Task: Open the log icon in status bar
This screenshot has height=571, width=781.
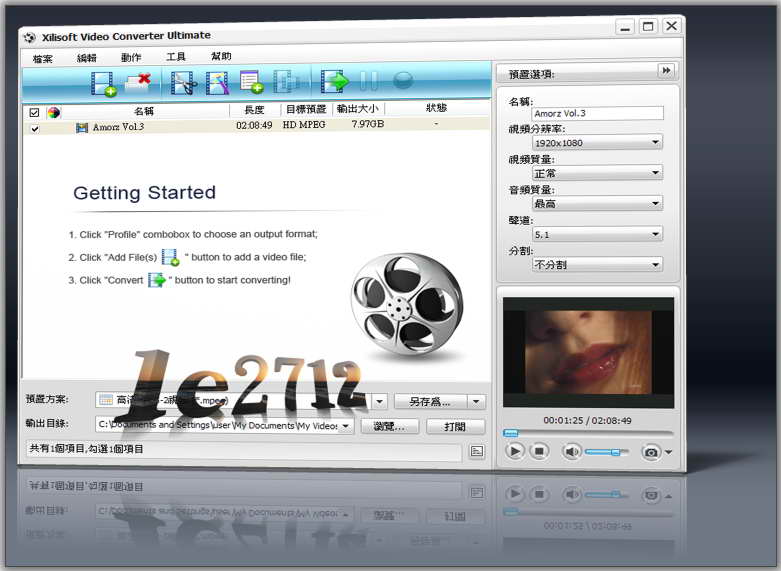Action: click(477, 451)
